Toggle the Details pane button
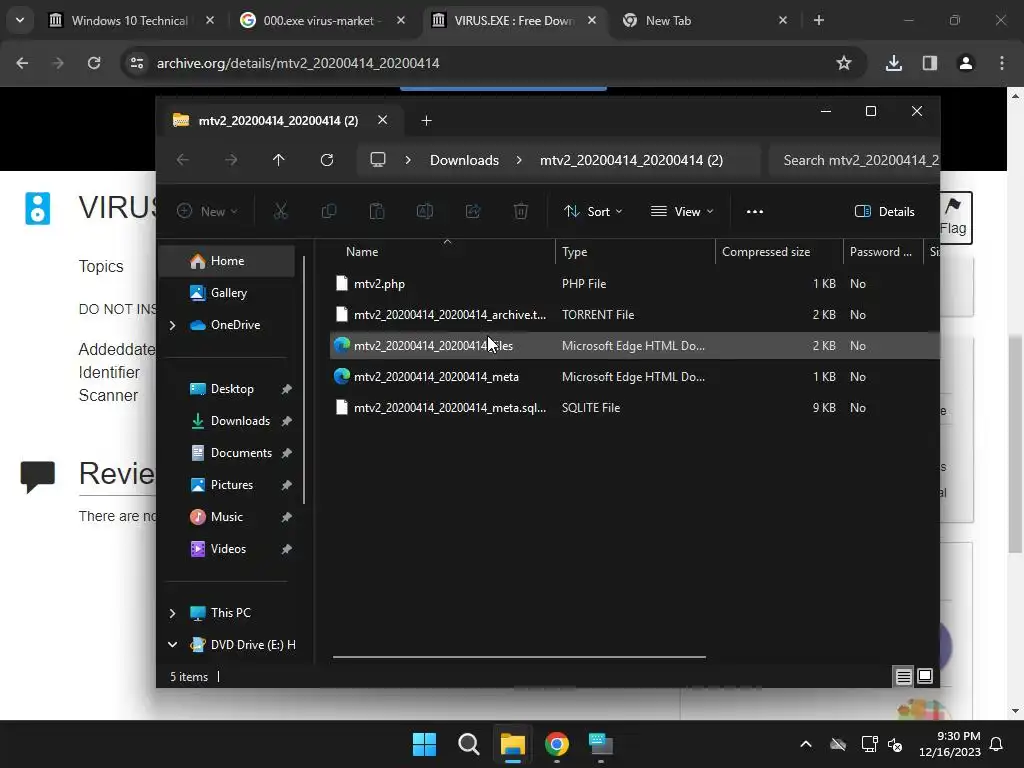The width and height of the screenshot is (1024, 768). tap(885, 212)
